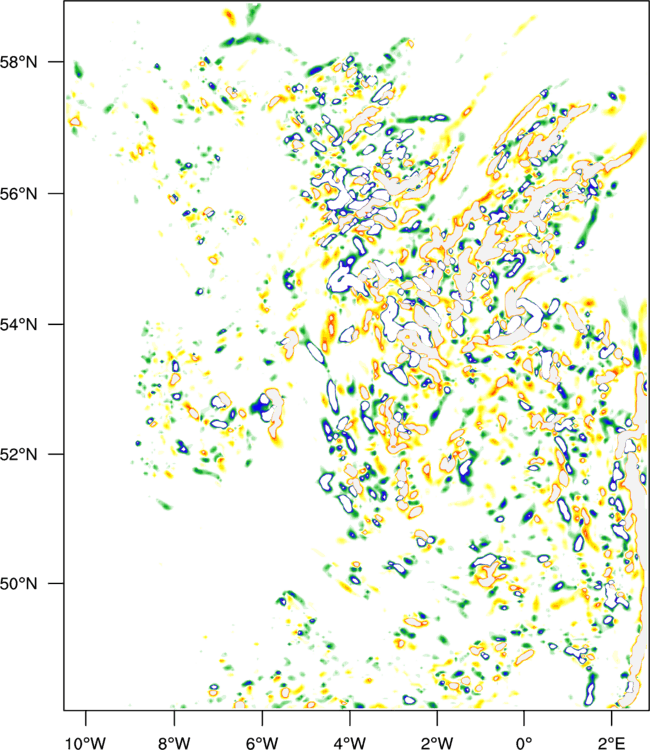Click the 10°W longitude label
The width and height of the screenshot is (650, 750).
85,743
